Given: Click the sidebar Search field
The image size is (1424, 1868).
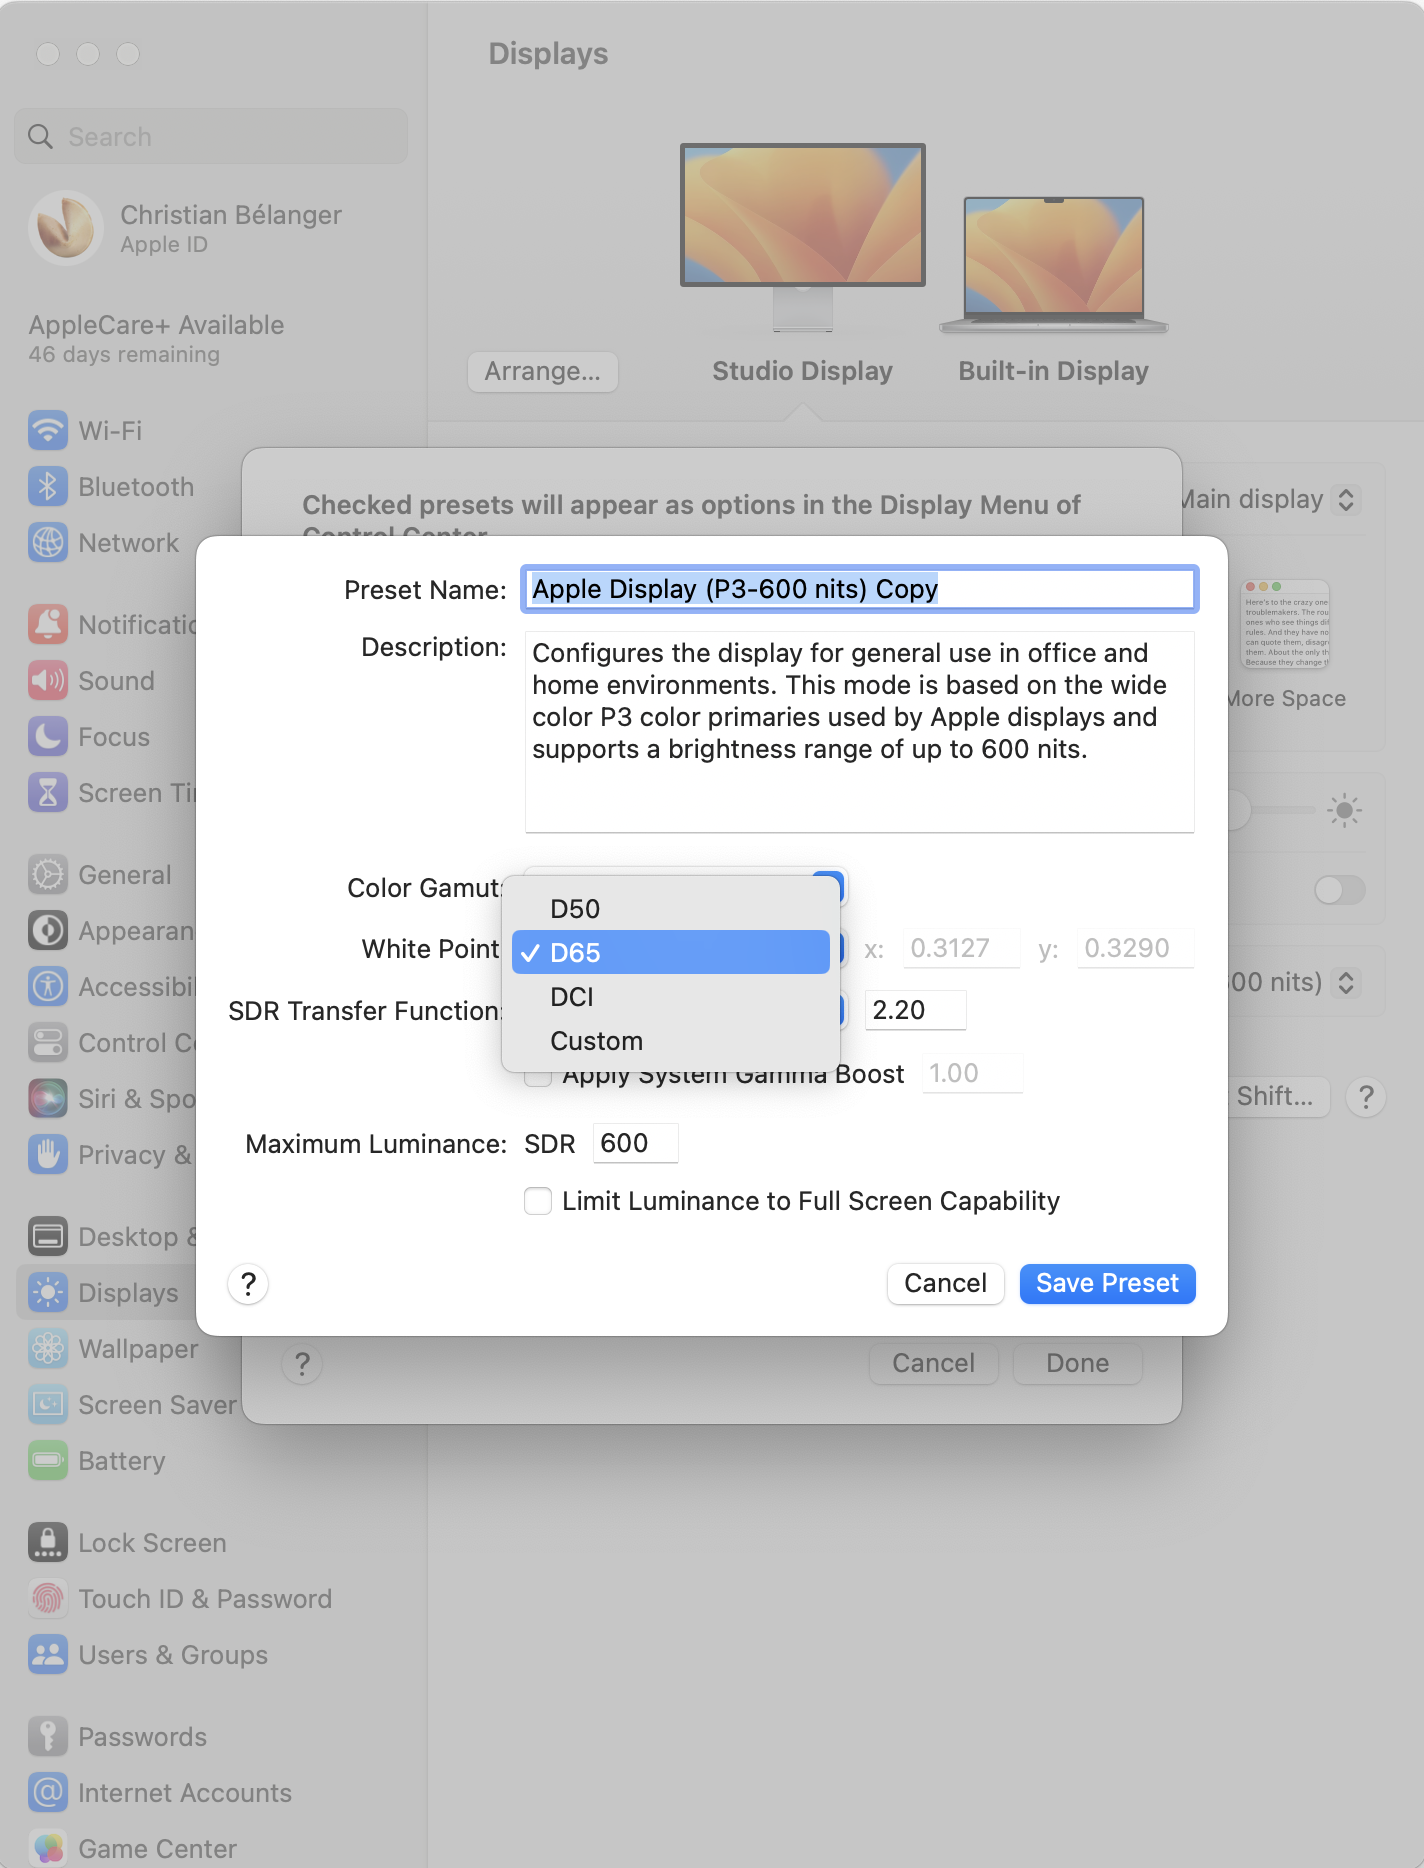Looking at the screenshot, I should (211, 137).
